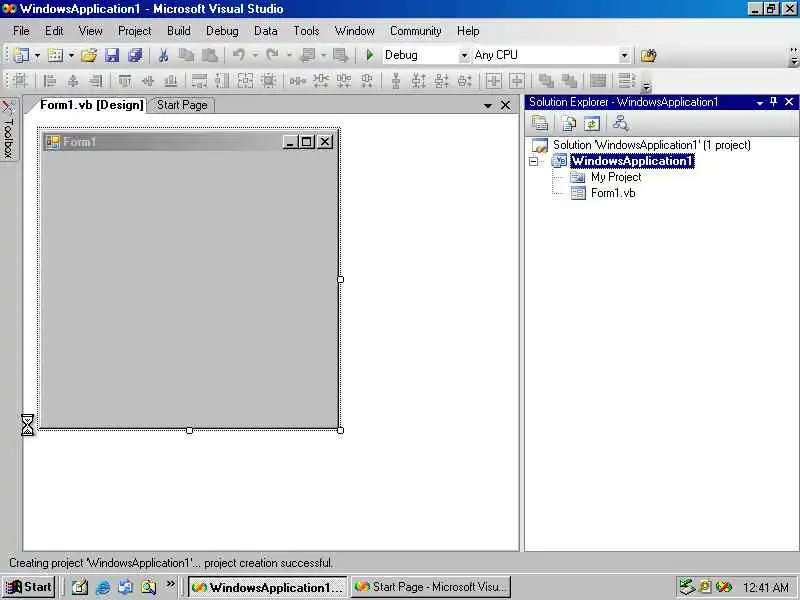
Task: Click the Cut scissors icon
Action: pos(163,55)
